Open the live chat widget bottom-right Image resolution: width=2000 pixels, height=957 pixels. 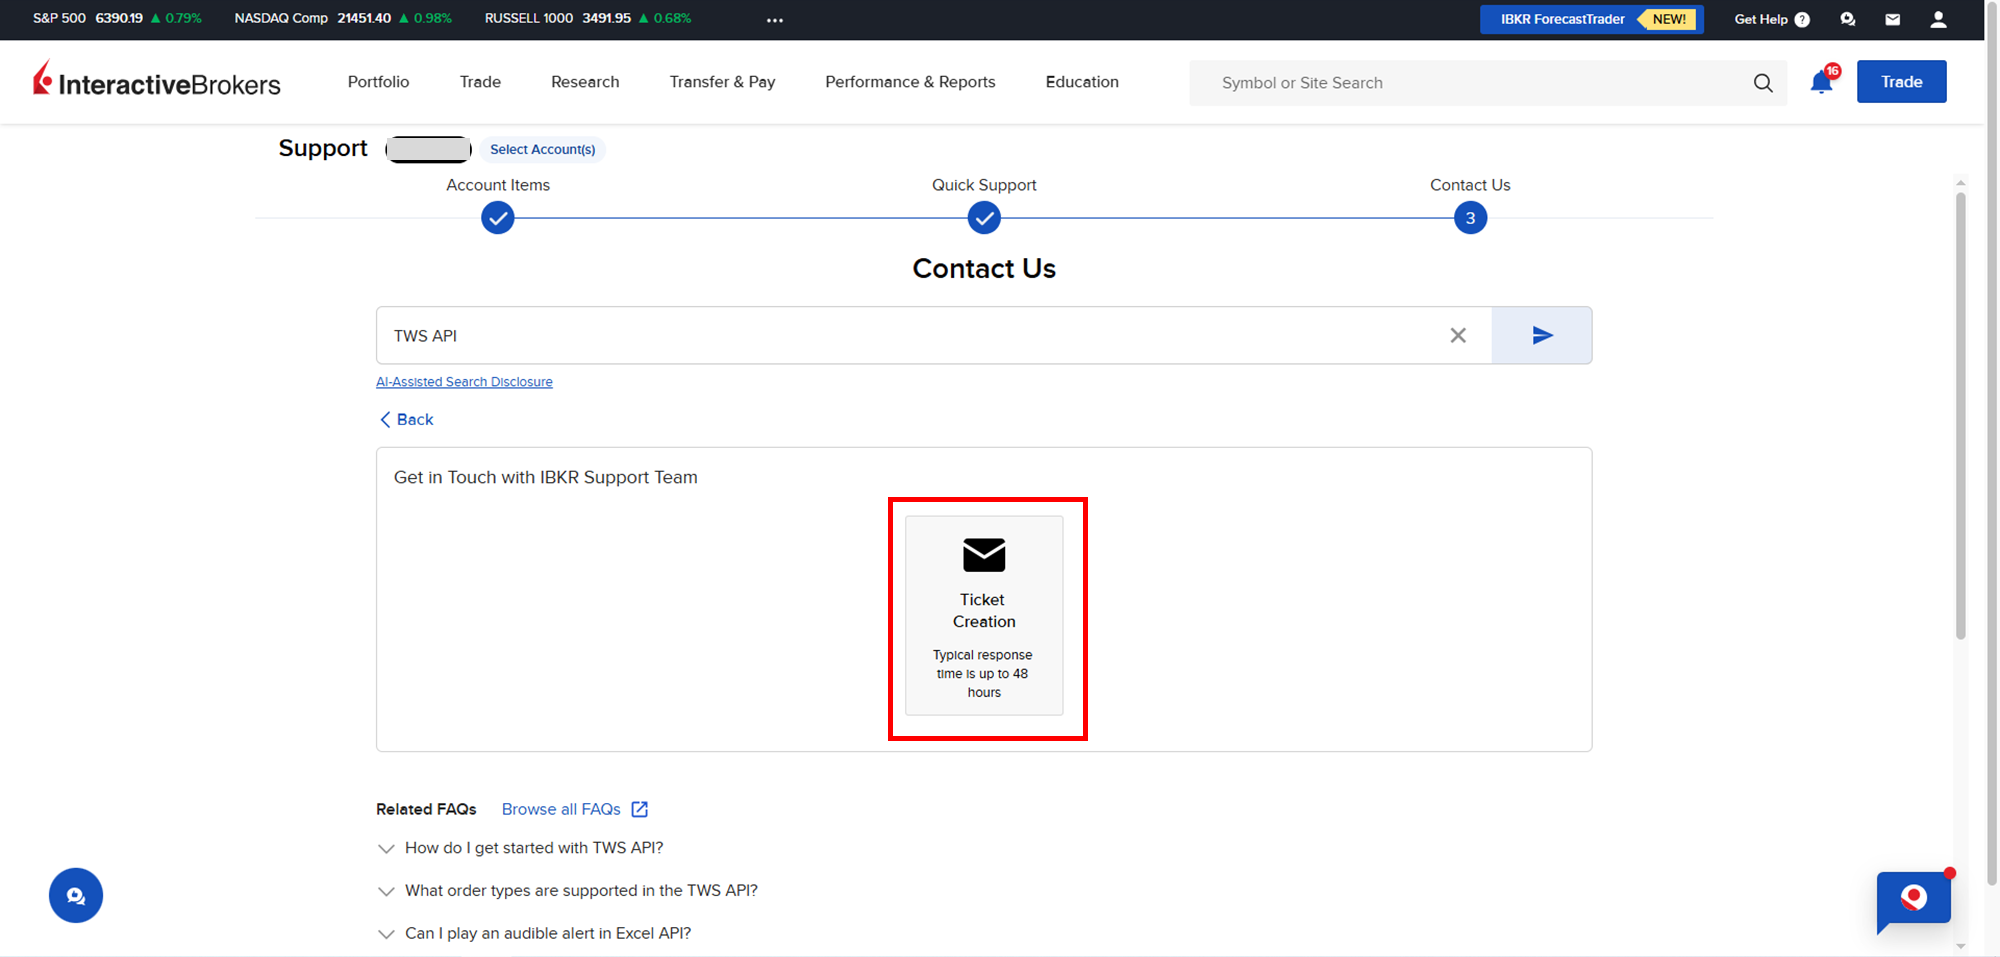[x=1913, y=899]
